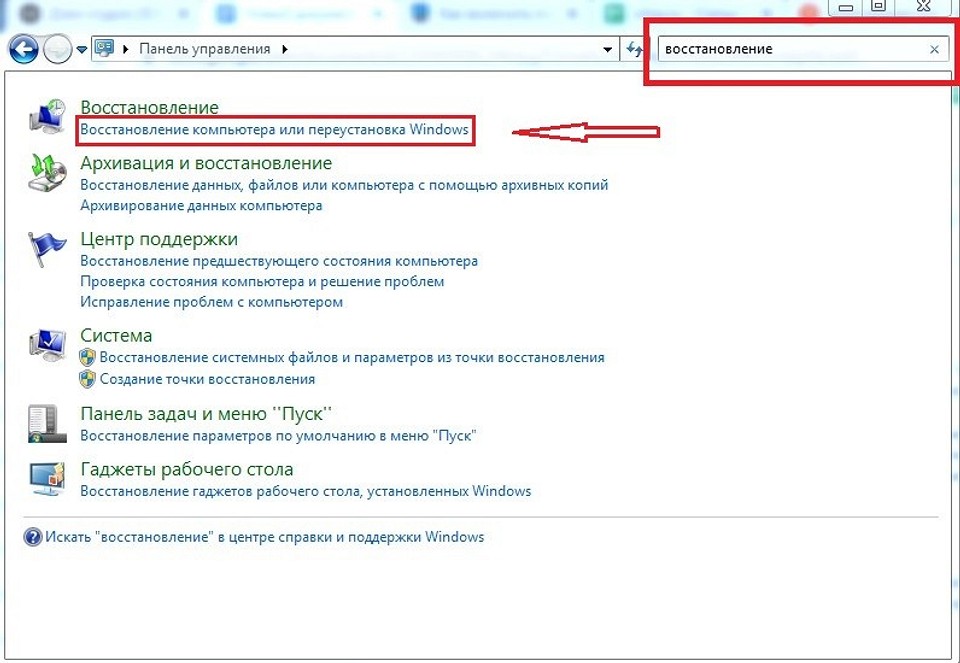960x663 pixels.
Task: Open the Система heading
Action: click(116, 335)
